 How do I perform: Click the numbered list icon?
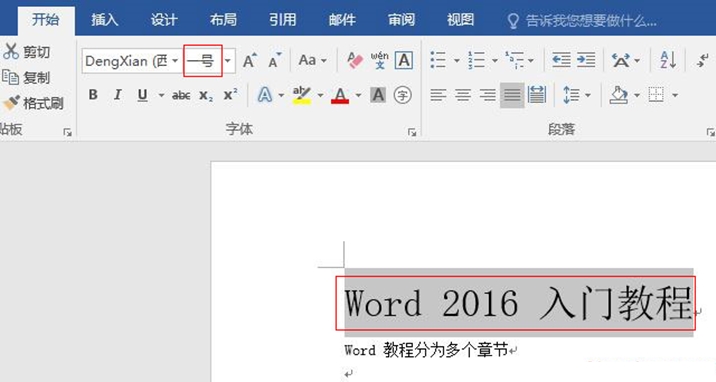click(476, 60)
